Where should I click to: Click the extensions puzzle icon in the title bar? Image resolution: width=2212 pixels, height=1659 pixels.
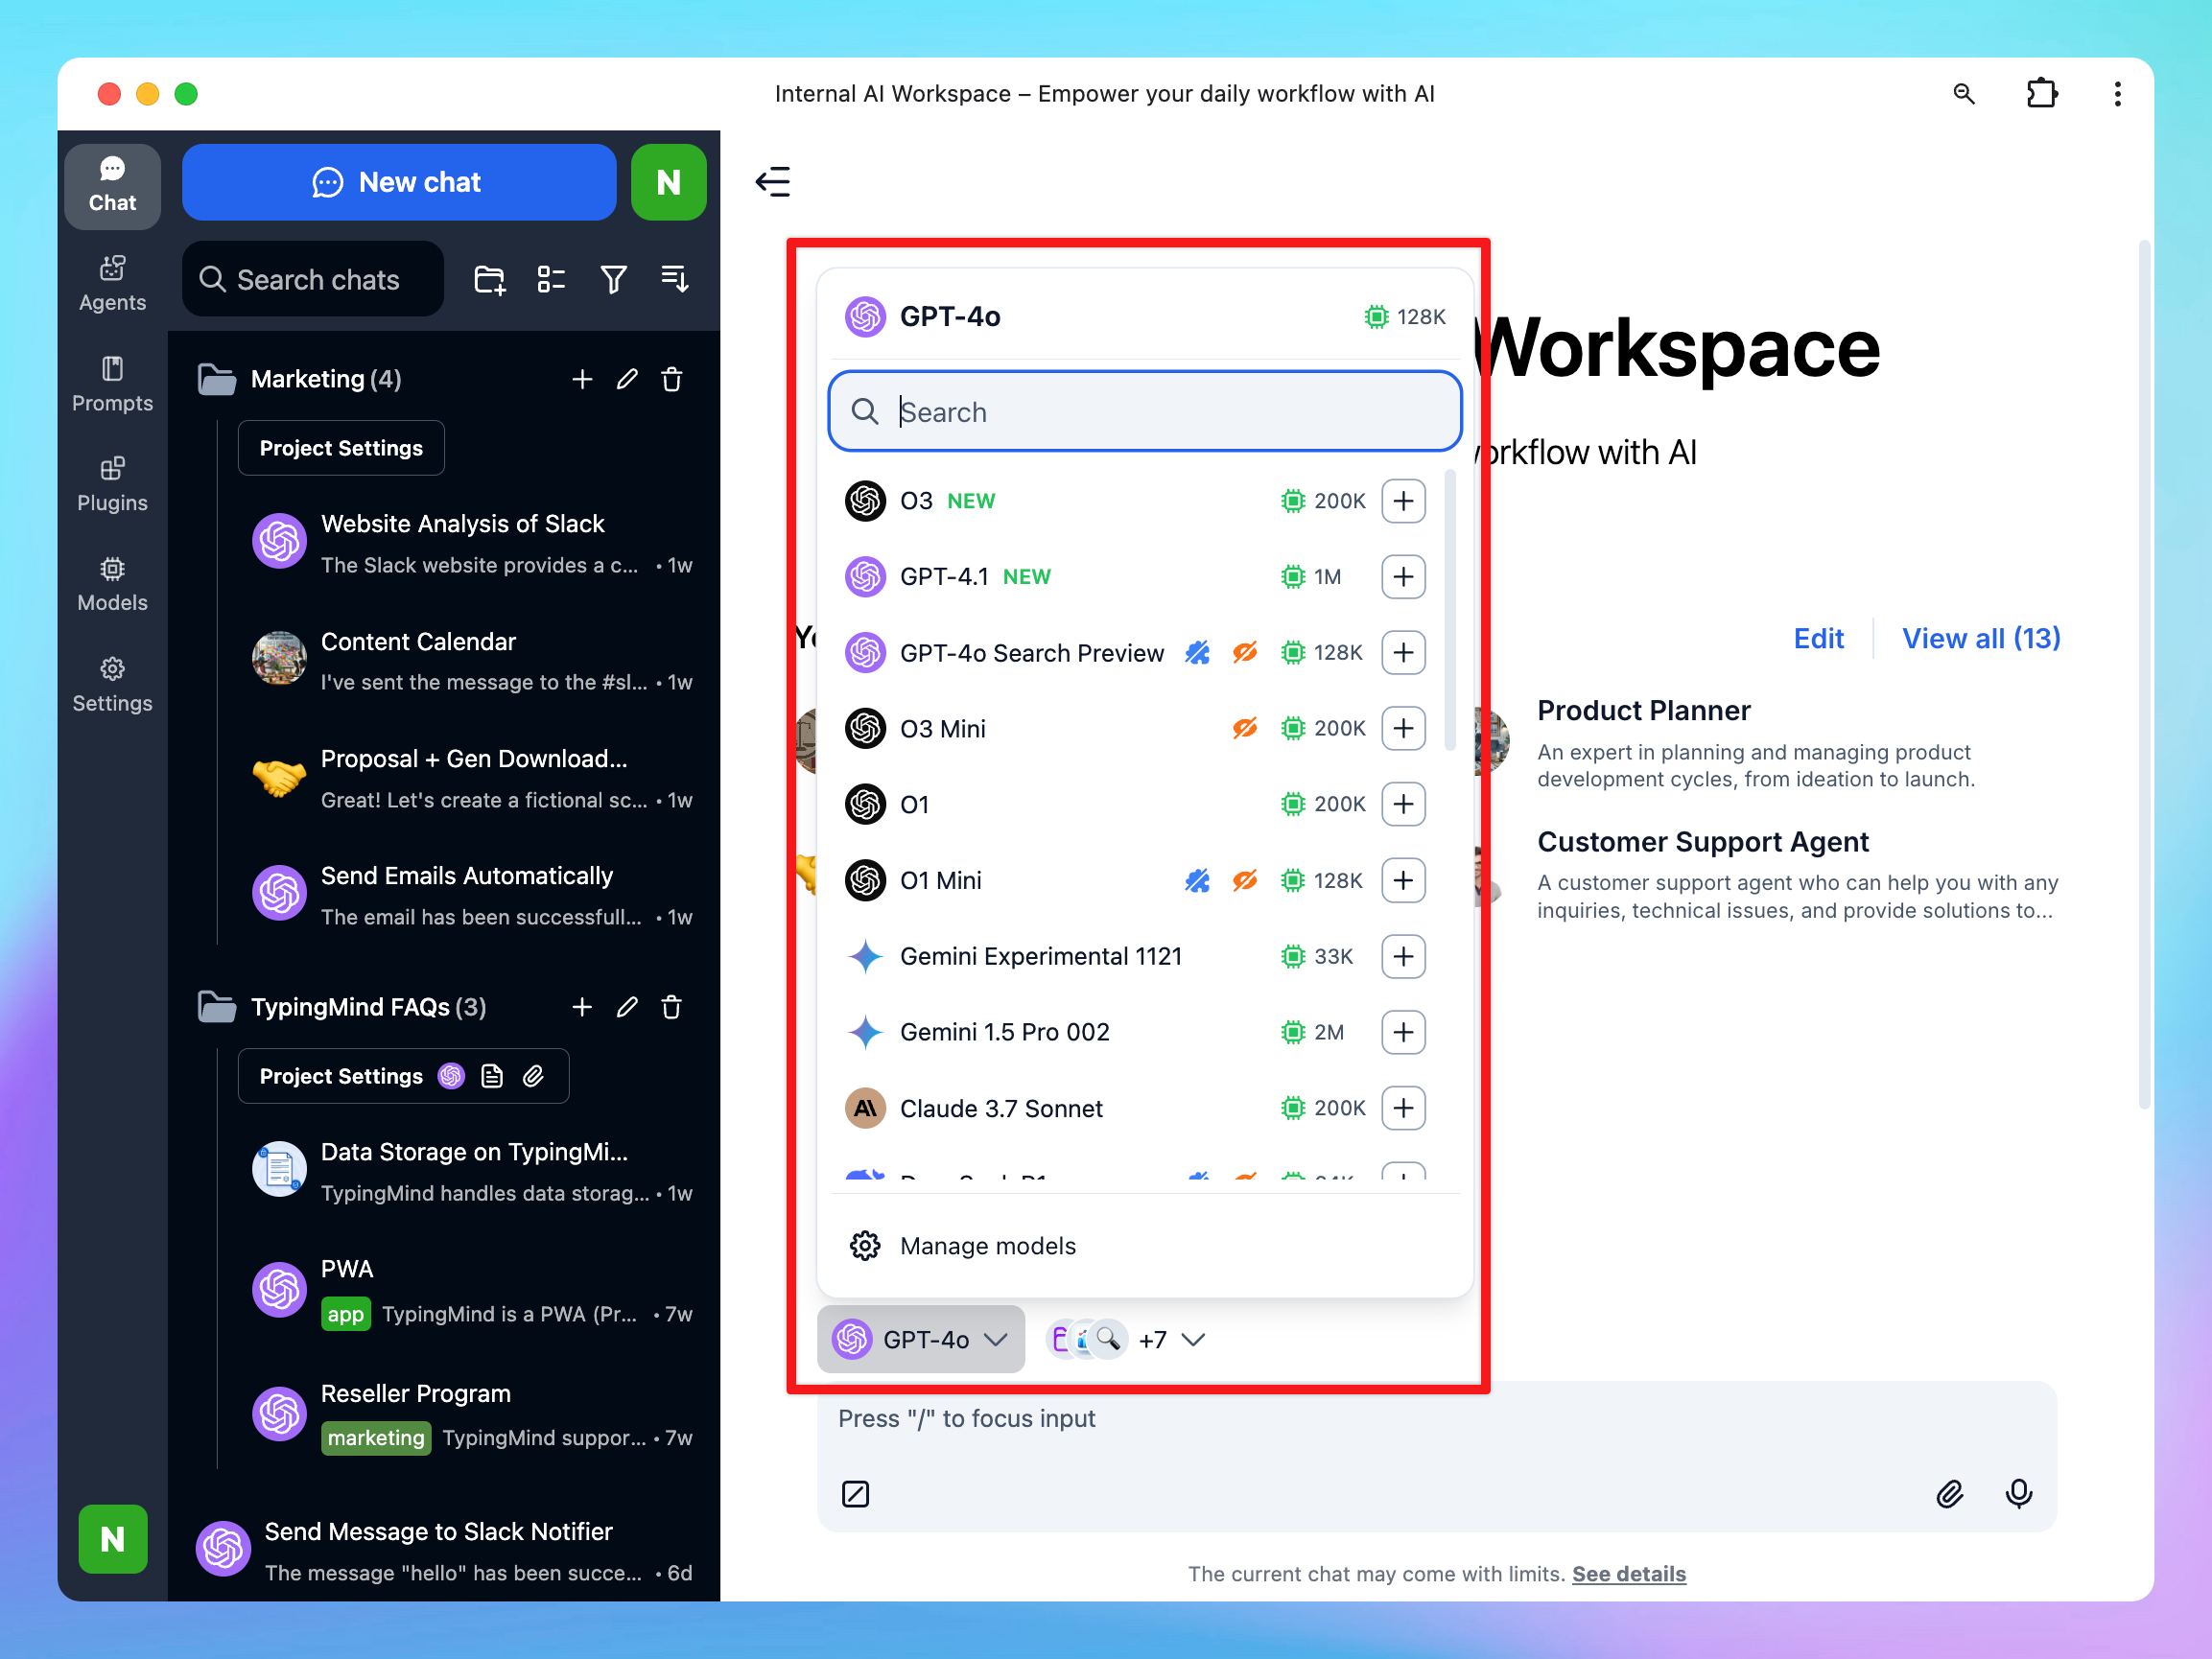[2040, 94]
